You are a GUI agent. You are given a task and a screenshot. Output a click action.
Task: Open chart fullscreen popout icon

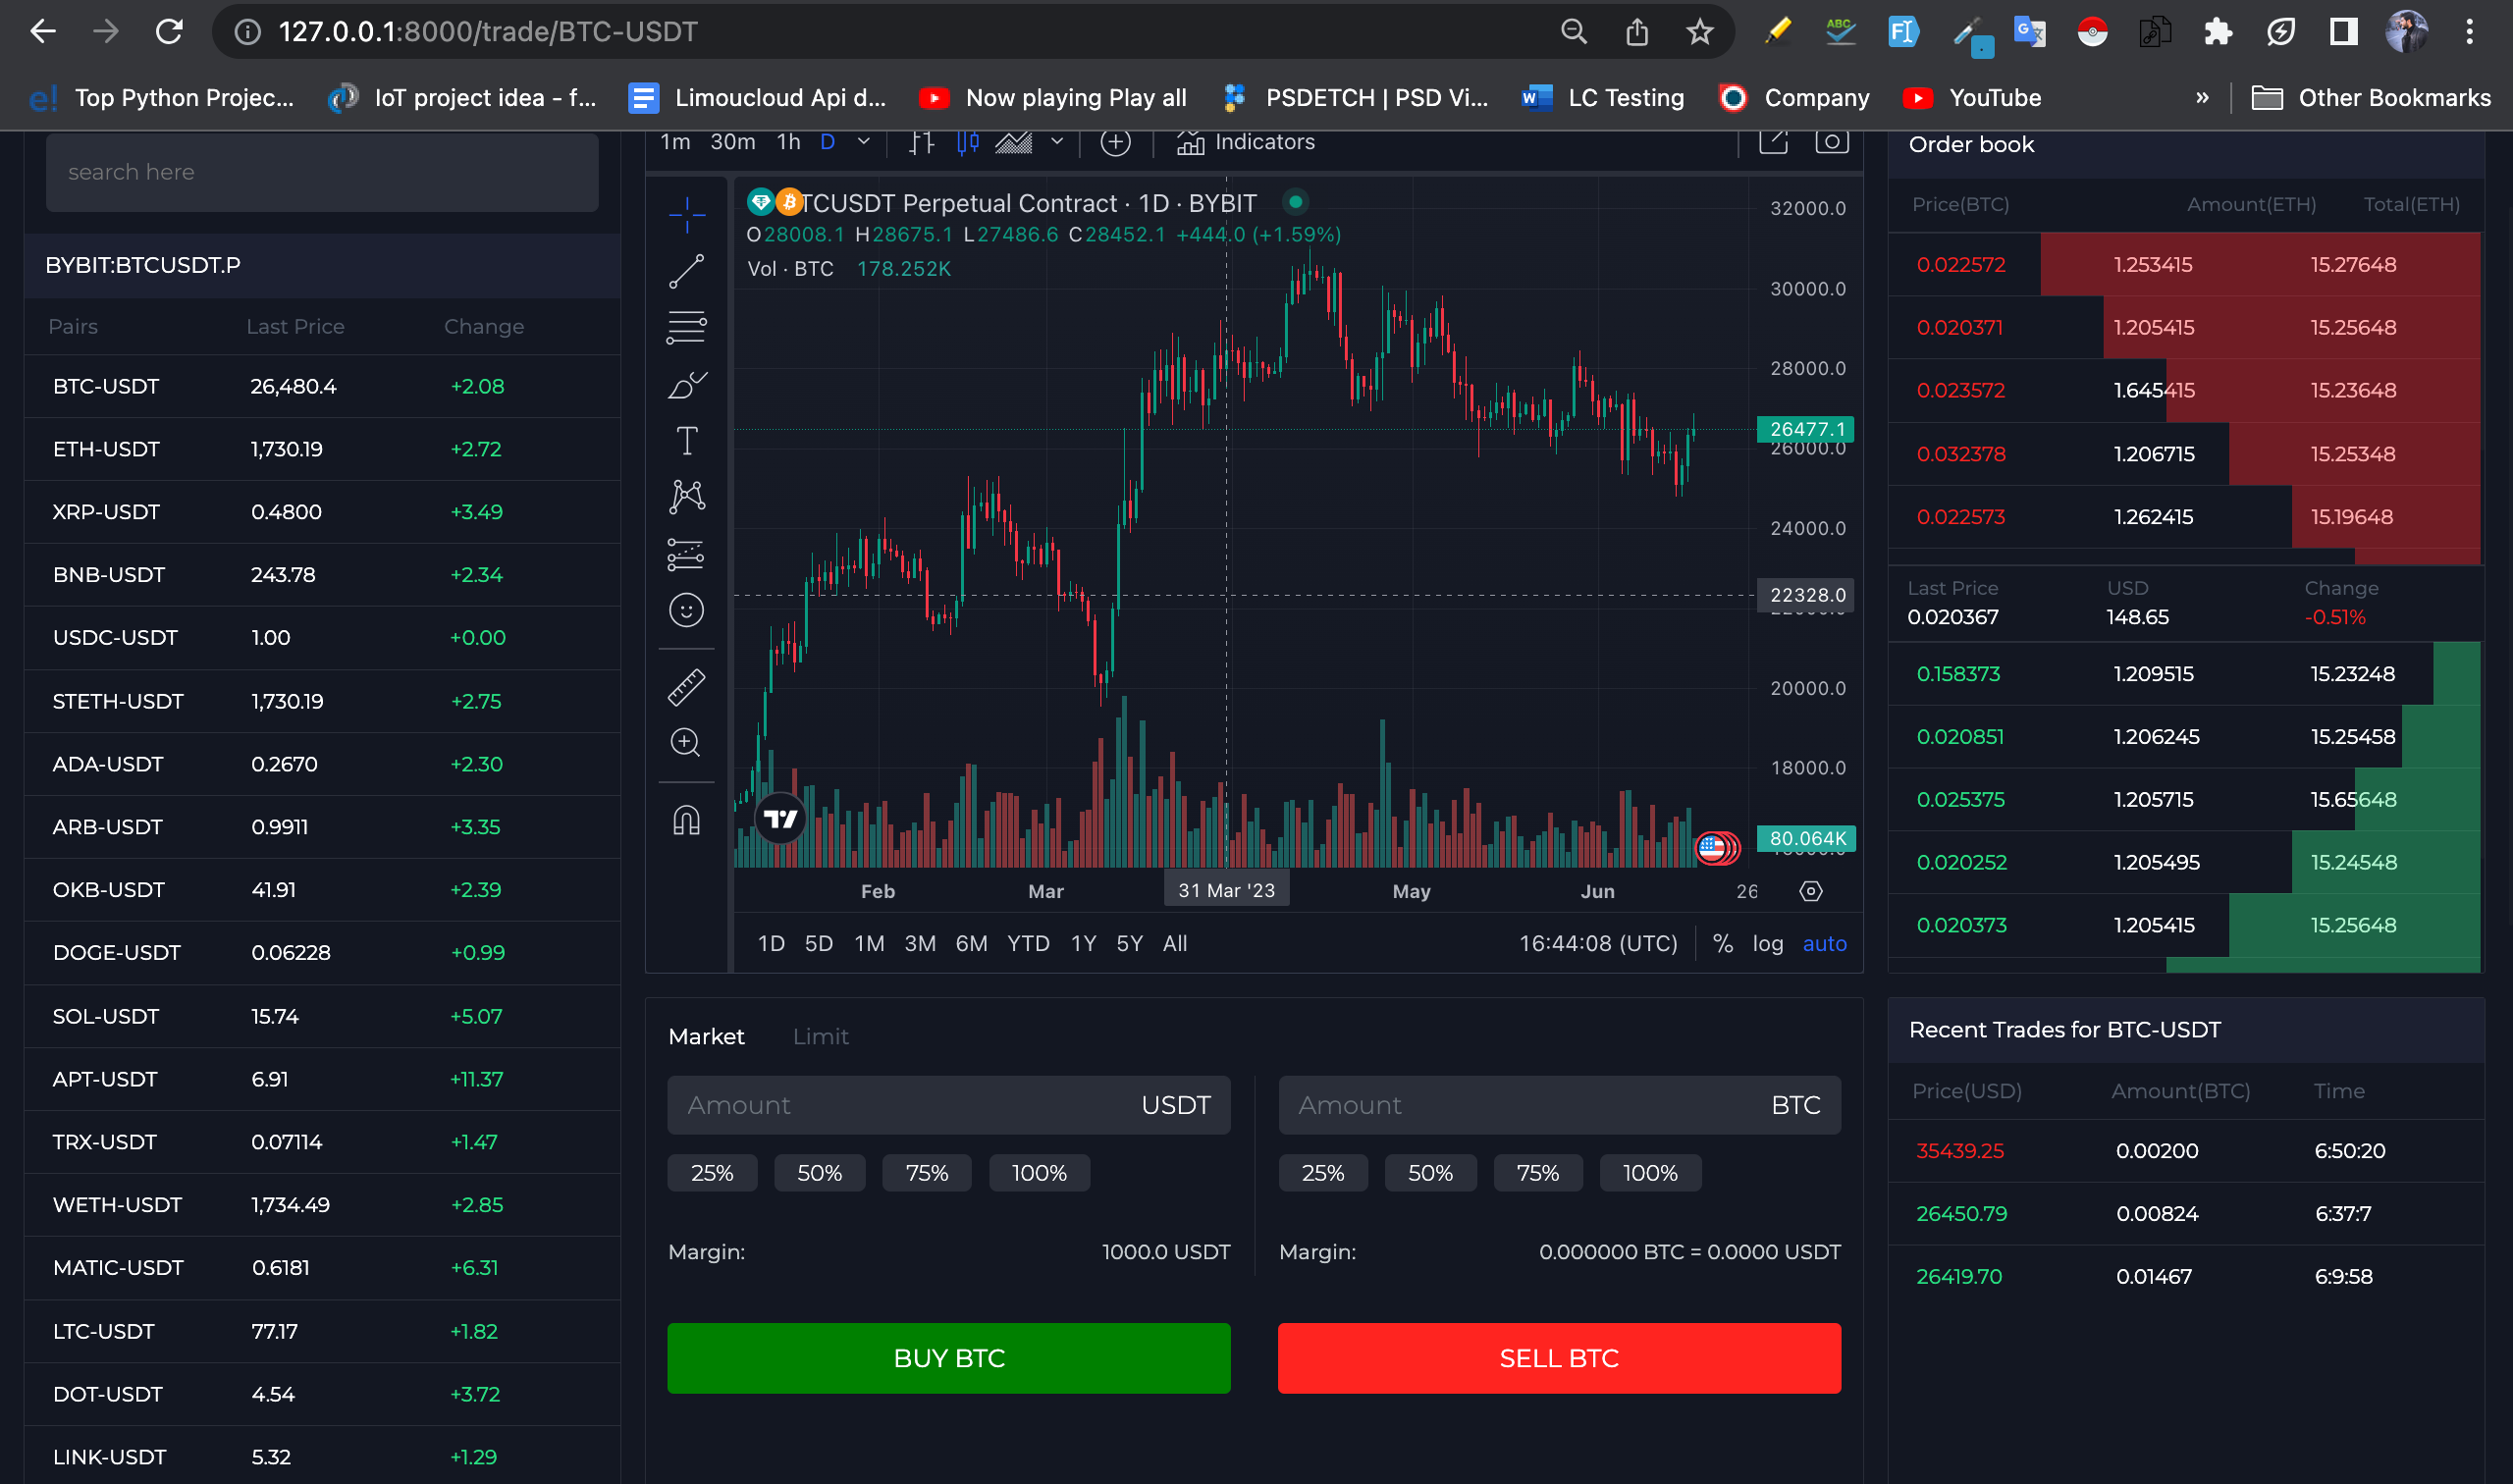point(1773,142)
